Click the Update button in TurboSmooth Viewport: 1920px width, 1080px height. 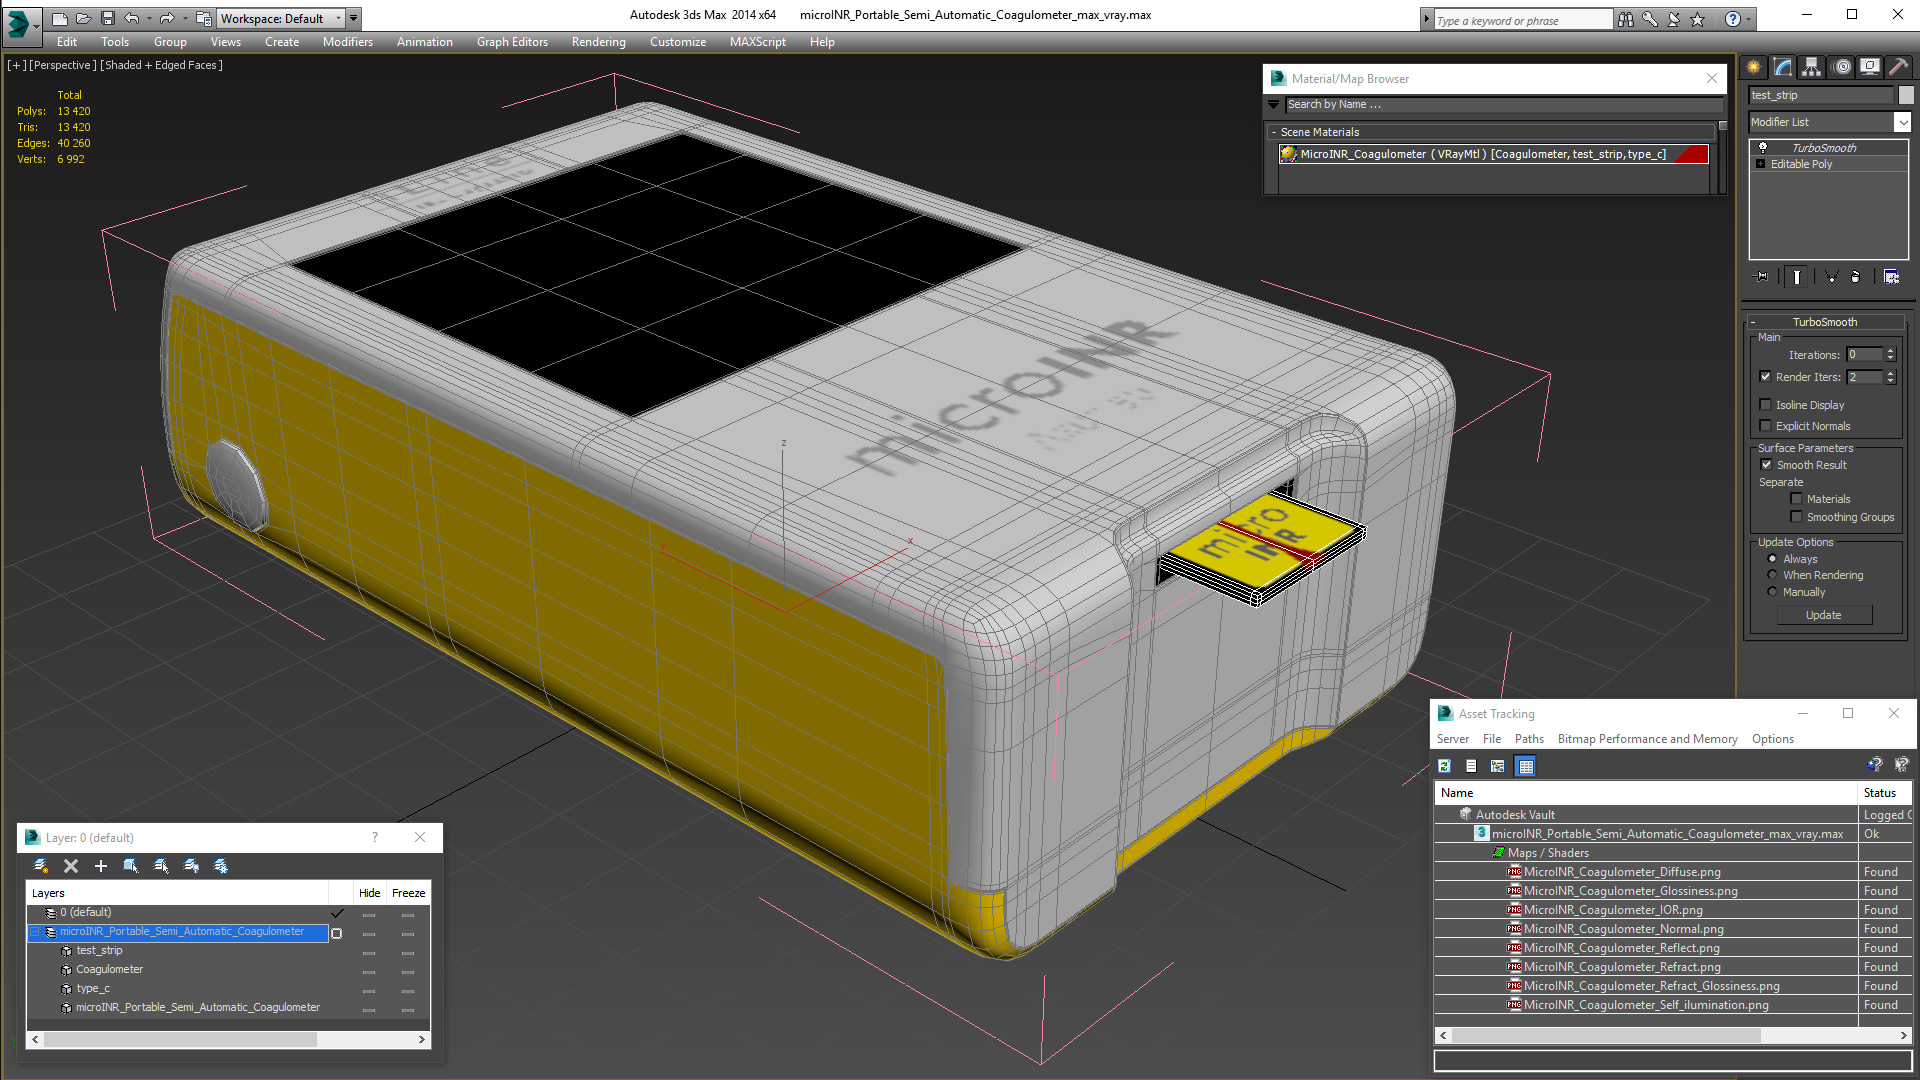point(1823,615)
